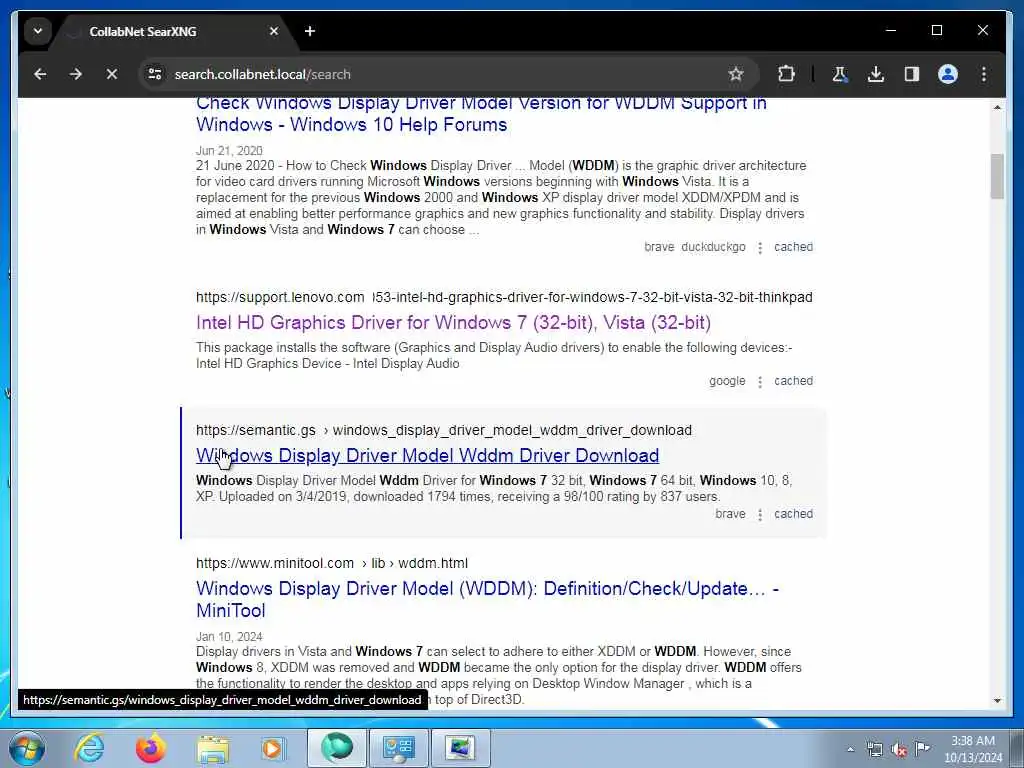Open the network tray icon

(874, 749)
